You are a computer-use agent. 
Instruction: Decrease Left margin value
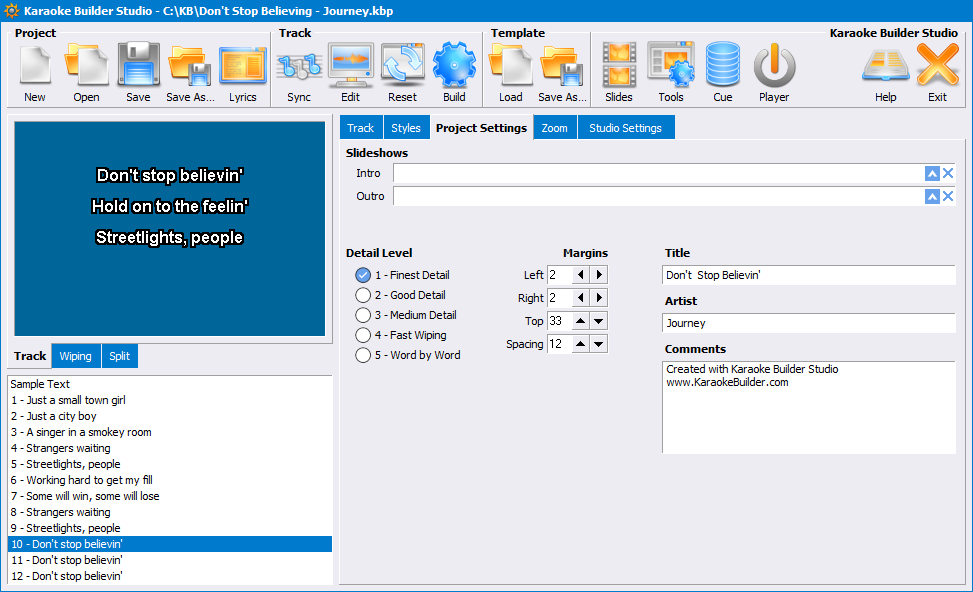click(x=581, y=275)
